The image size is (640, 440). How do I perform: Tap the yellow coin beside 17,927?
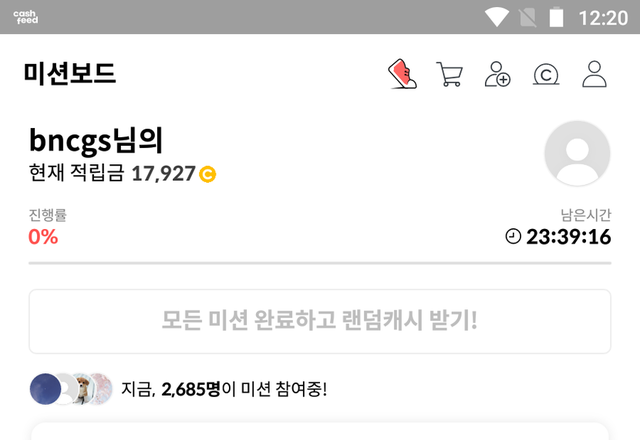pos(207,174)
